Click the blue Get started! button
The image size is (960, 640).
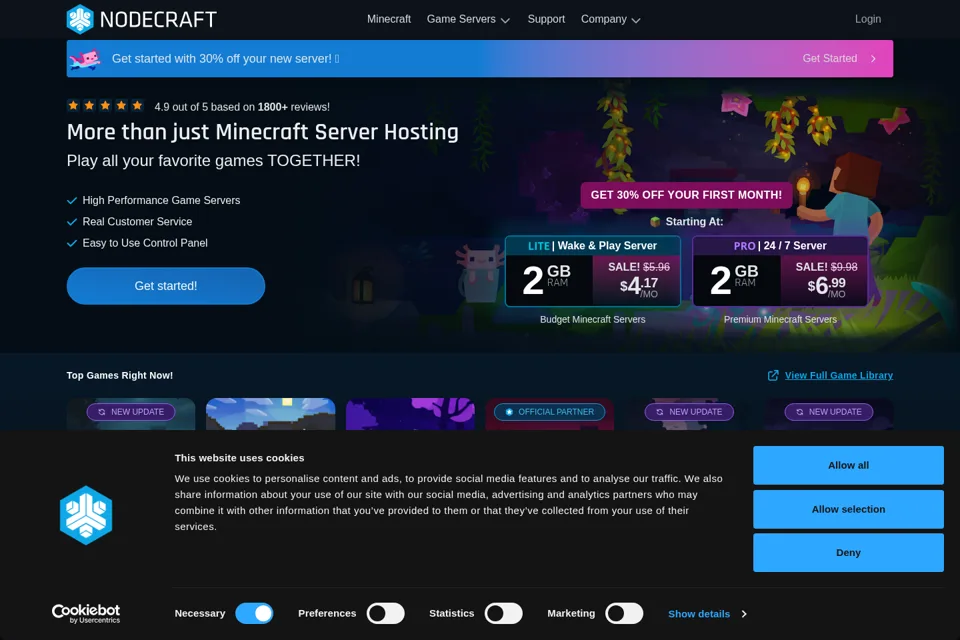(x=166, y=286)
